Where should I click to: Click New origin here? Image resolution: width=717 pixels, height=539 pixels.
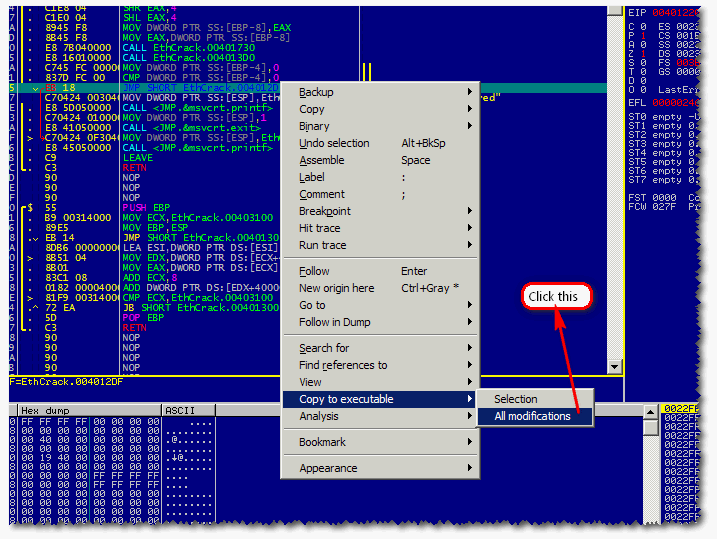tap(337, 288)
